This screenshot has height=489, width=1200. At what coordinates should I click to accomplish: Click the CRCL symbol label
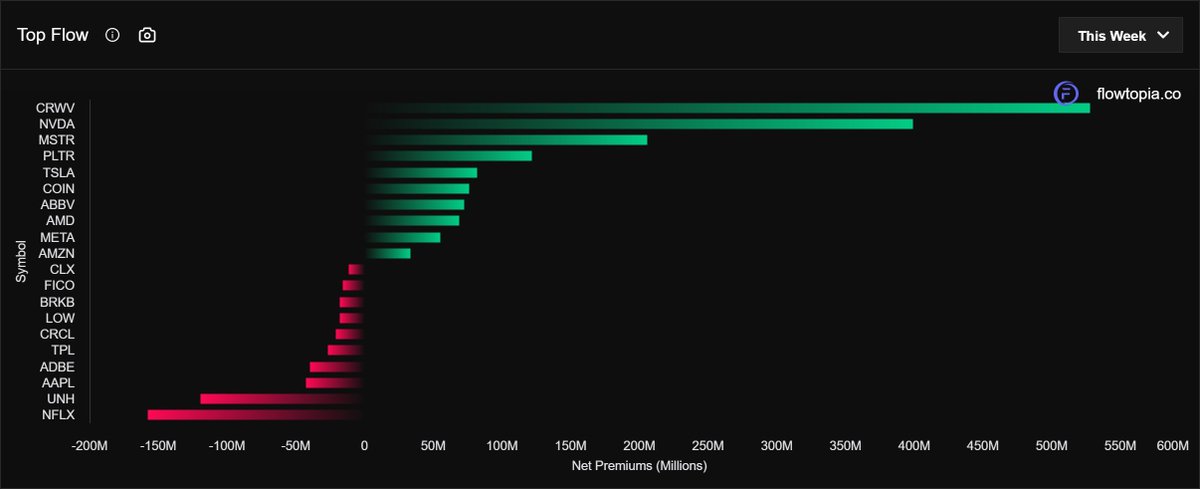[57, 334]
